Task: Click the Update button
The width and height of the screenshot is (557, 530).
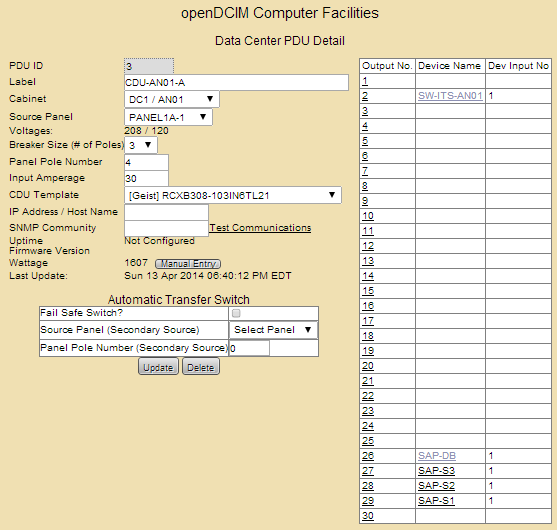Action: [x=158, y=367]
